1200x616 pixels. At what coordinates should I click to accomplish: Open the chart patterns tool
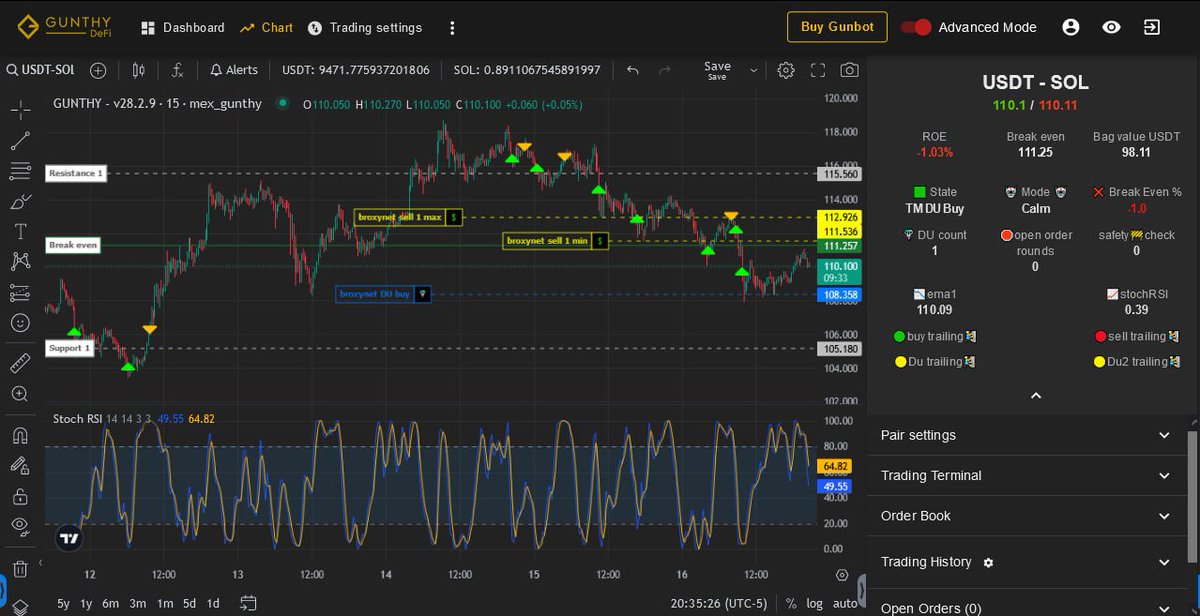(20, 262)
